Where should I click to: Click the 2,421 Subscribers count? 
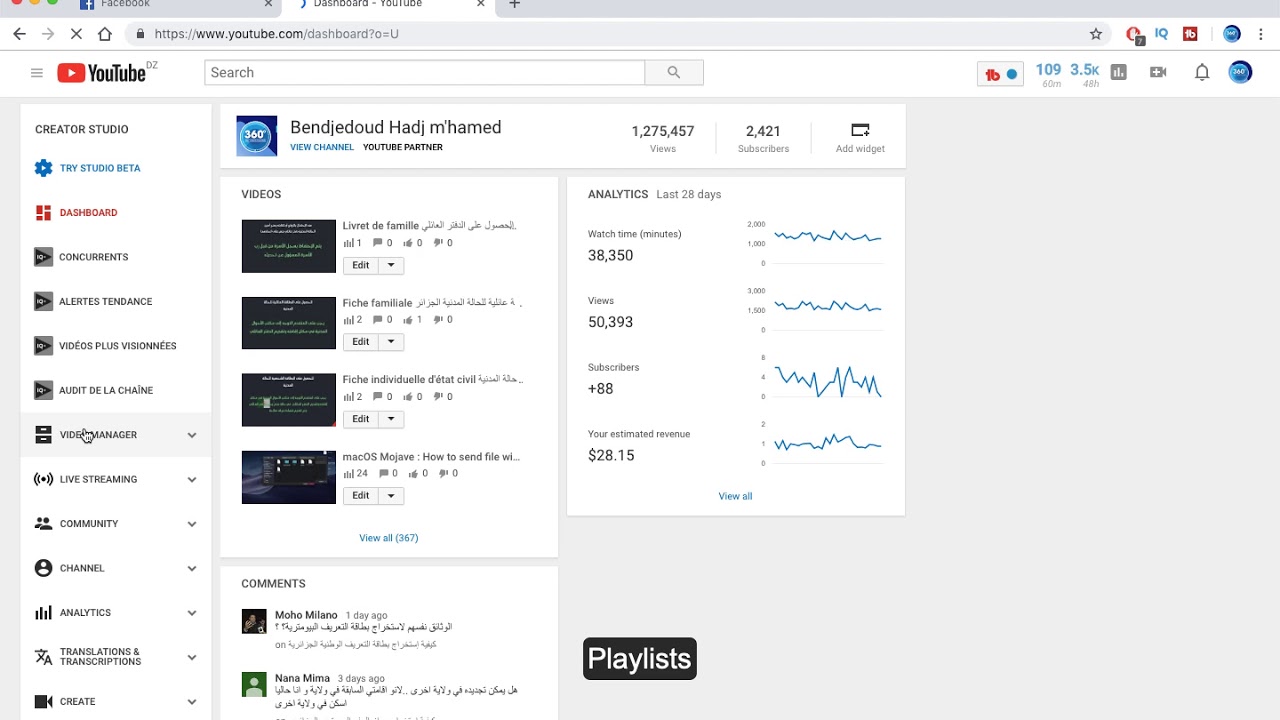[763, 131]
